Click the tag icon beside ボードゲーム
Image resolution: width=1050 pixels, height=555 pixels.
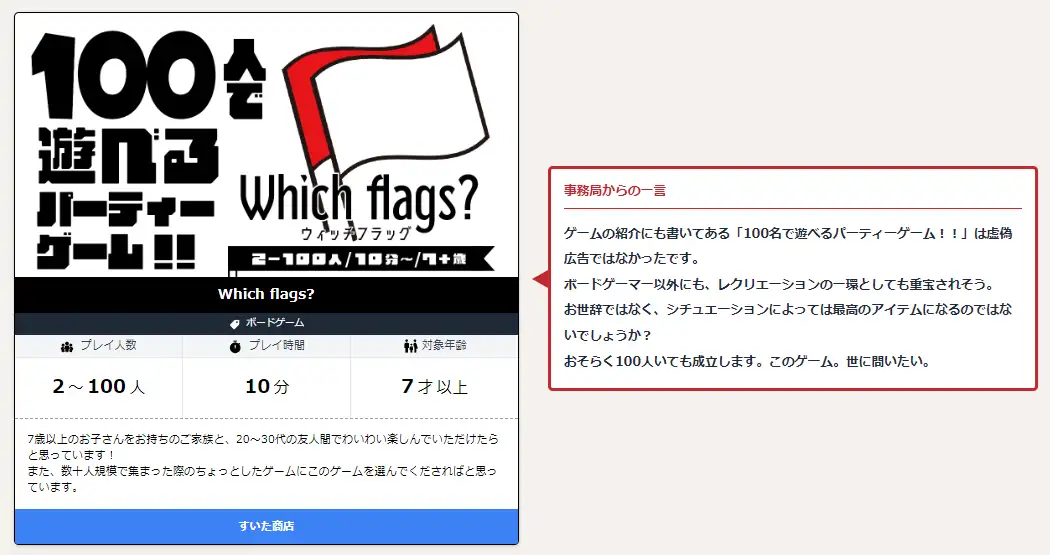pos(234,323)
